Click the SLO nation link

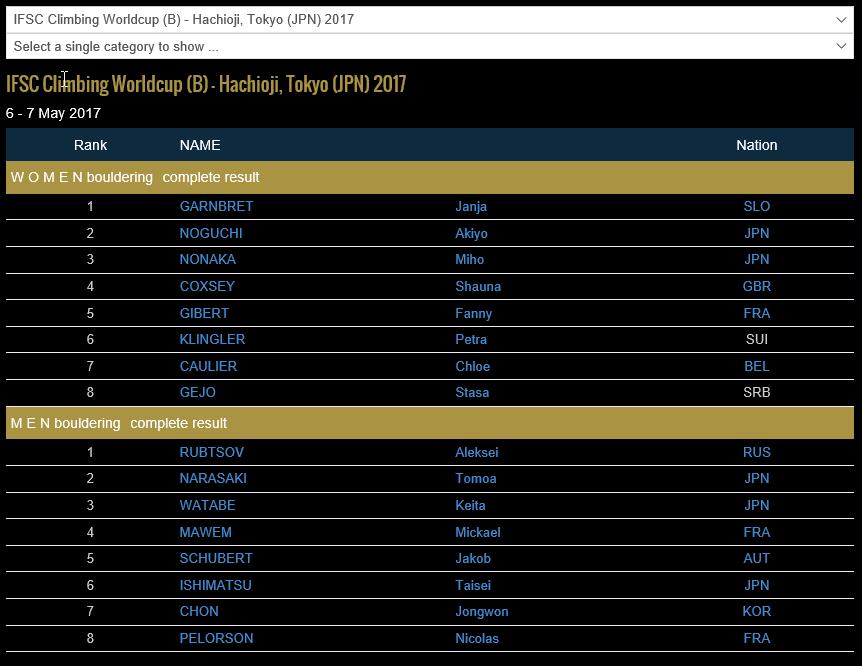pos(756,206)
